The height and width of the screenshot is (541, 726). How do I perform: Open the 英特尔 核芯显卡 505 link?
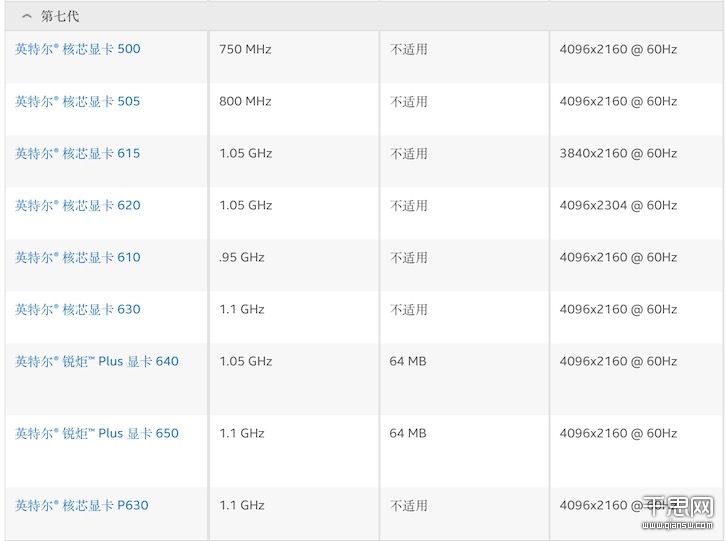(78, 101)
